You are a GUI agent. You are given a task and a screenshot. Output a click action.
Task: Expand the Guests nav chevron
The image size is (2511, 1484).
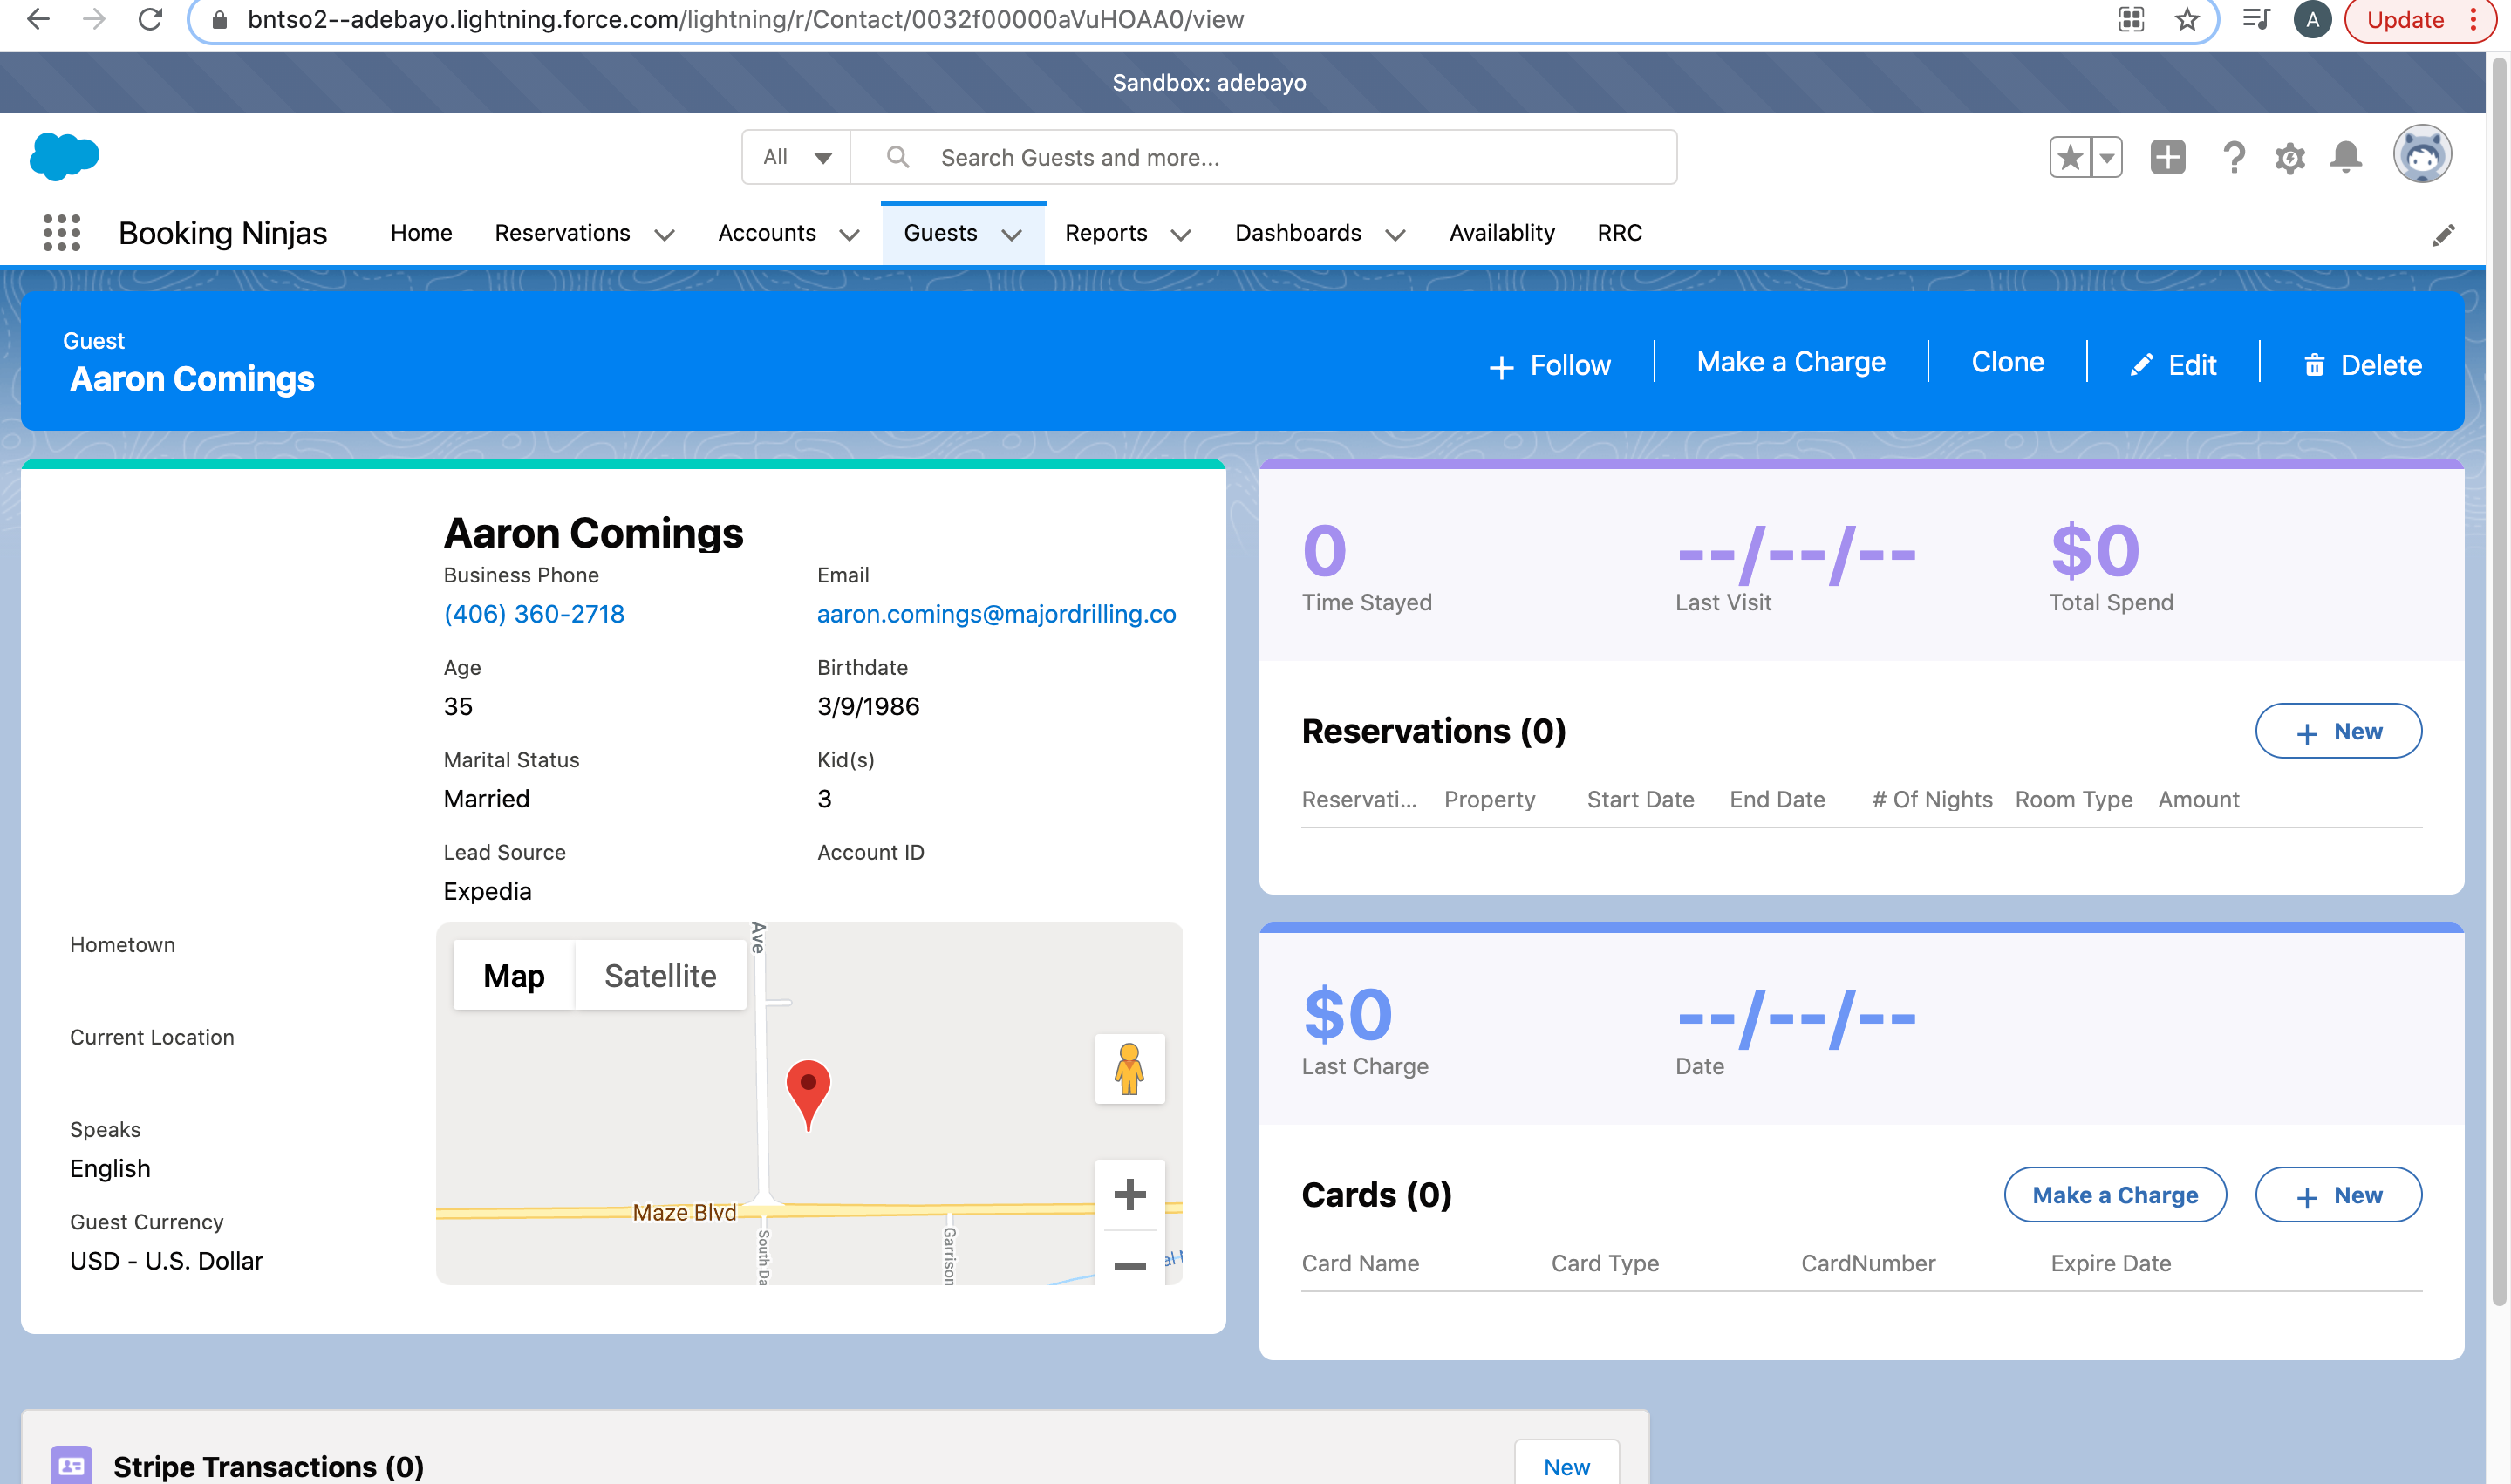[x=1011, y=235]
